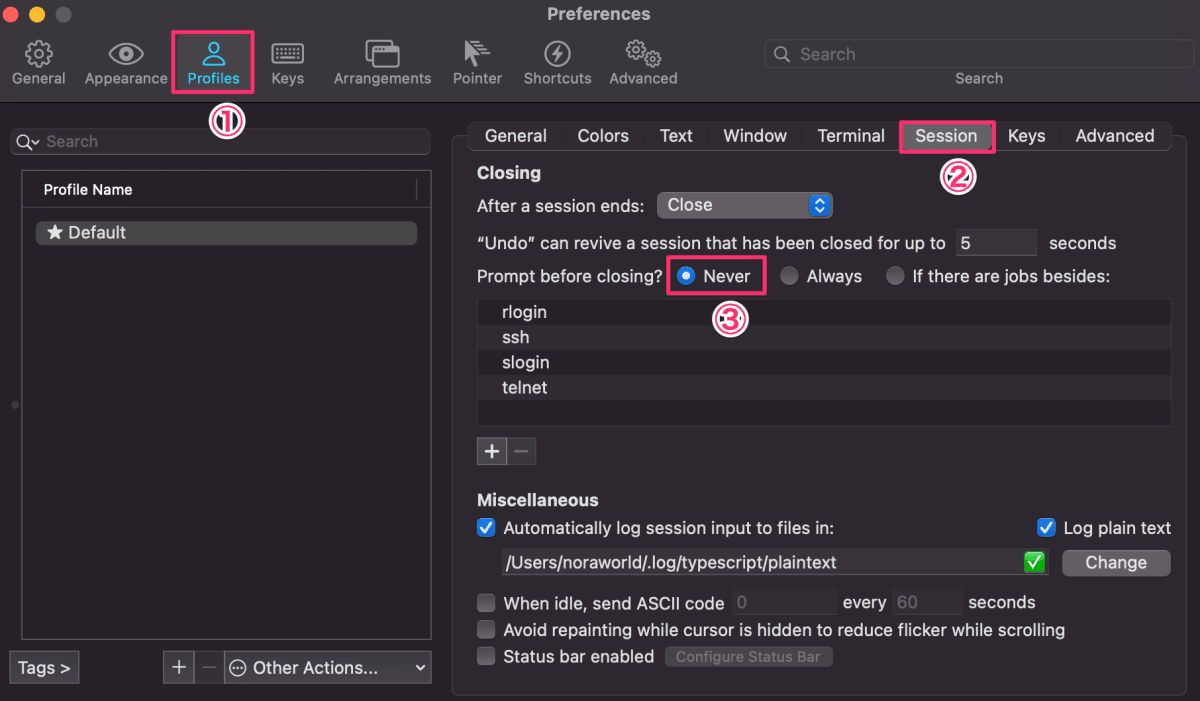
Task: Enable When idle, send ASCII code
Action: [486, 602]
